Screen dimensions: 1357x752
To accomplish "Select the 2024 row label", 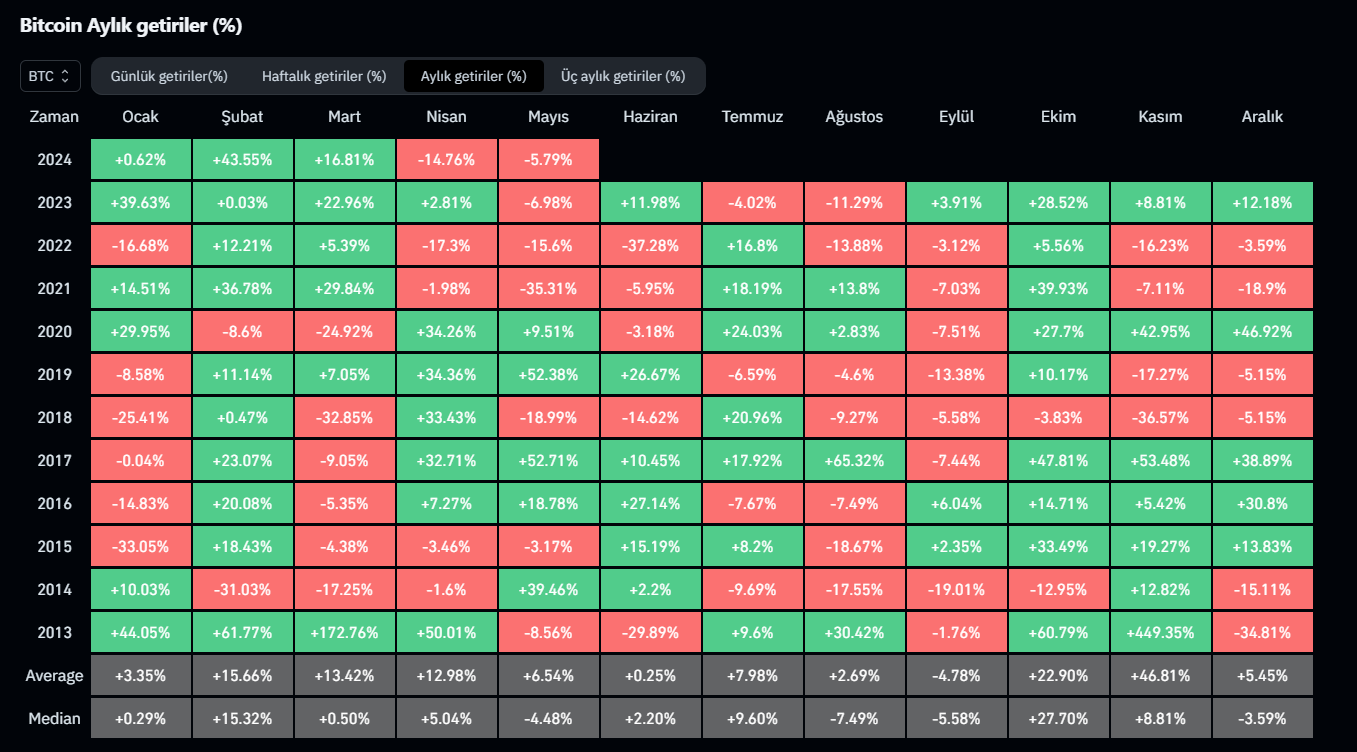I will click(54, 160).
